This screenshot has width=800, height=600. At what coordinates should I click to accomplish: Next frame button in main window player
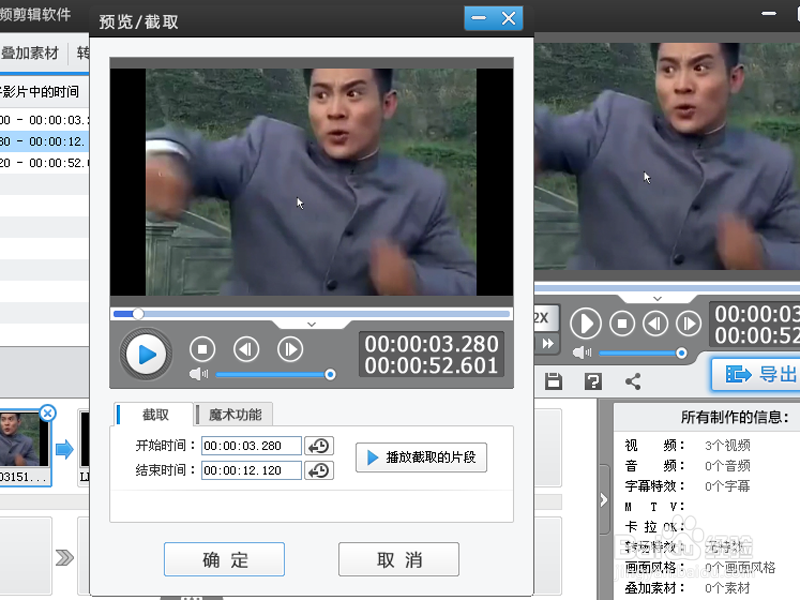pos(689,323)
